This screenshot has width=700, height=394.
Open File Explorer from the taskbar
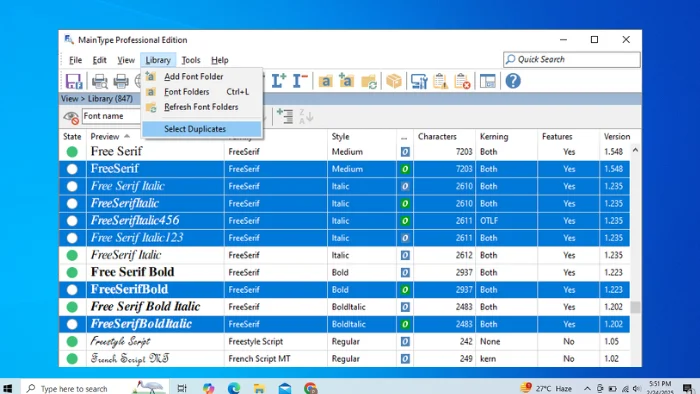(x=259, y=388)
